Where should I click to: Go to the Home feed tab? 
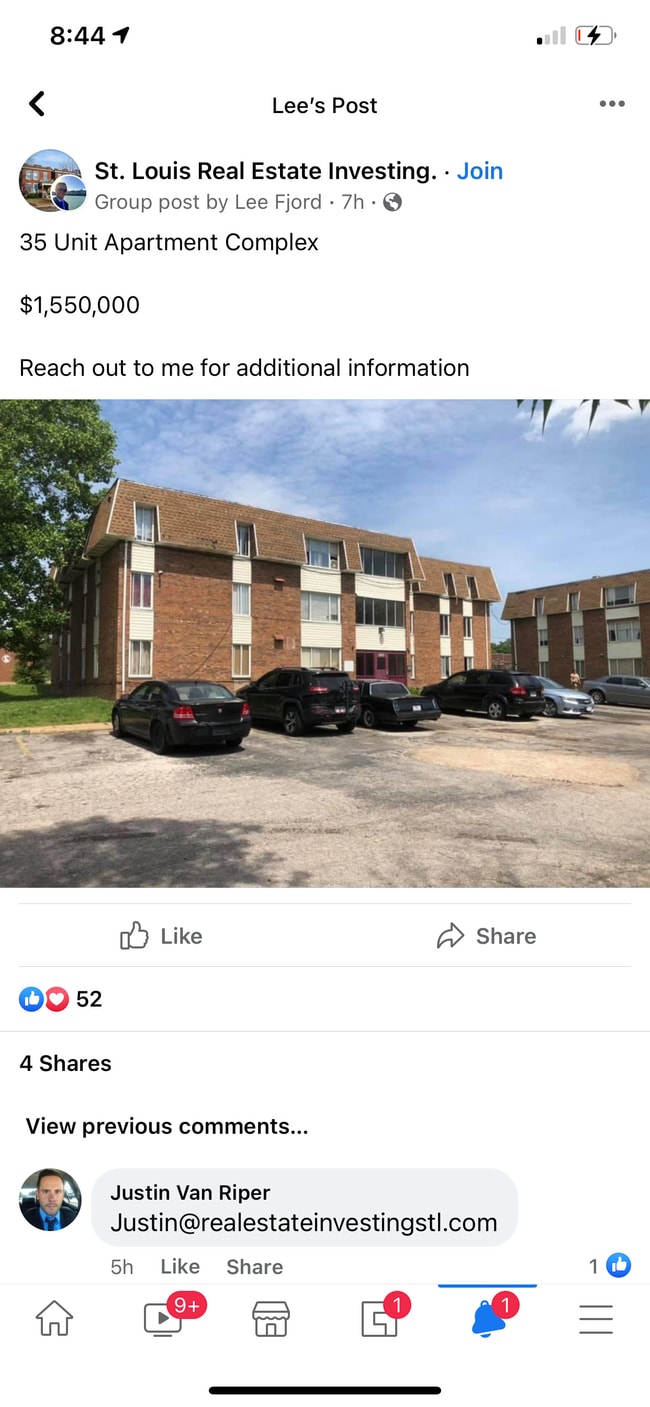point(55,1319)
